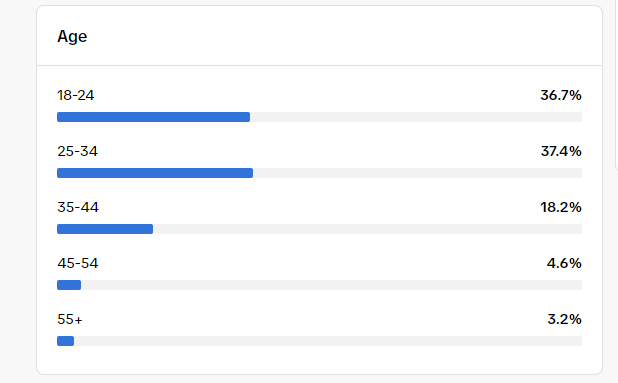Click the Age card heading

point(72,37)
